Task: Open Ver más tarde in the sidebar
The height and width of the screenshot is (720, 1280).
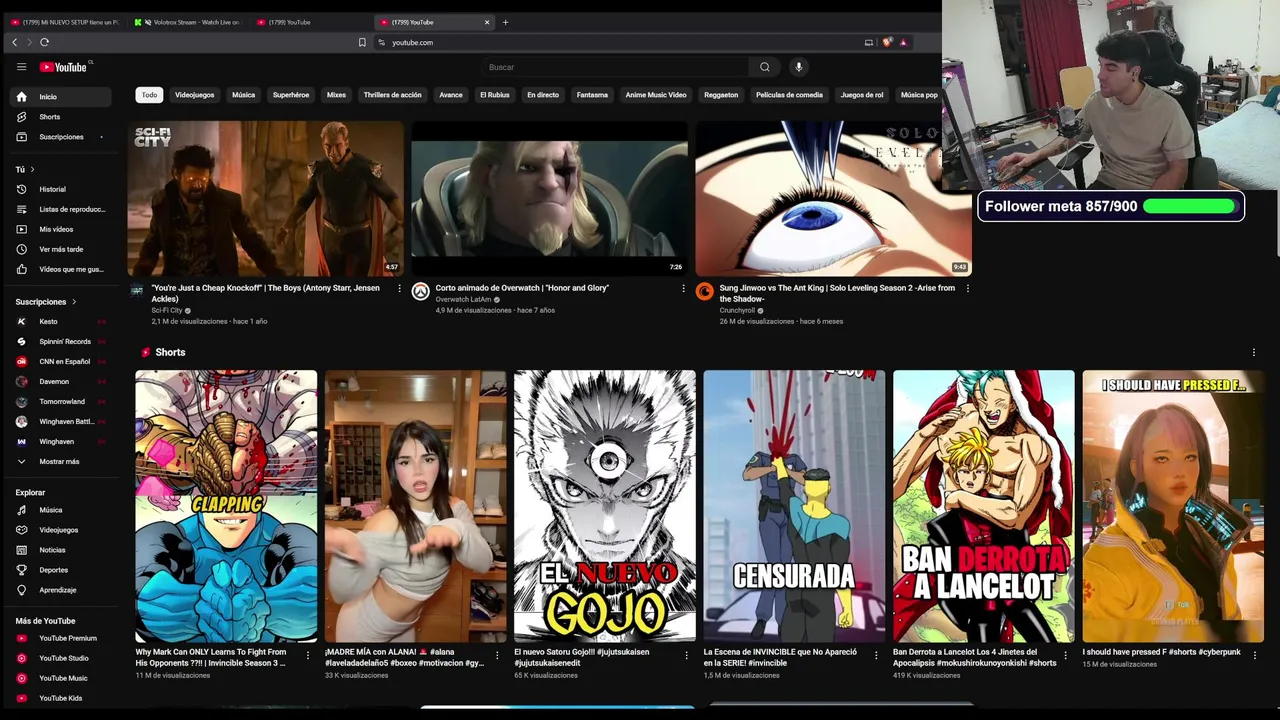Action: (61, 249)
